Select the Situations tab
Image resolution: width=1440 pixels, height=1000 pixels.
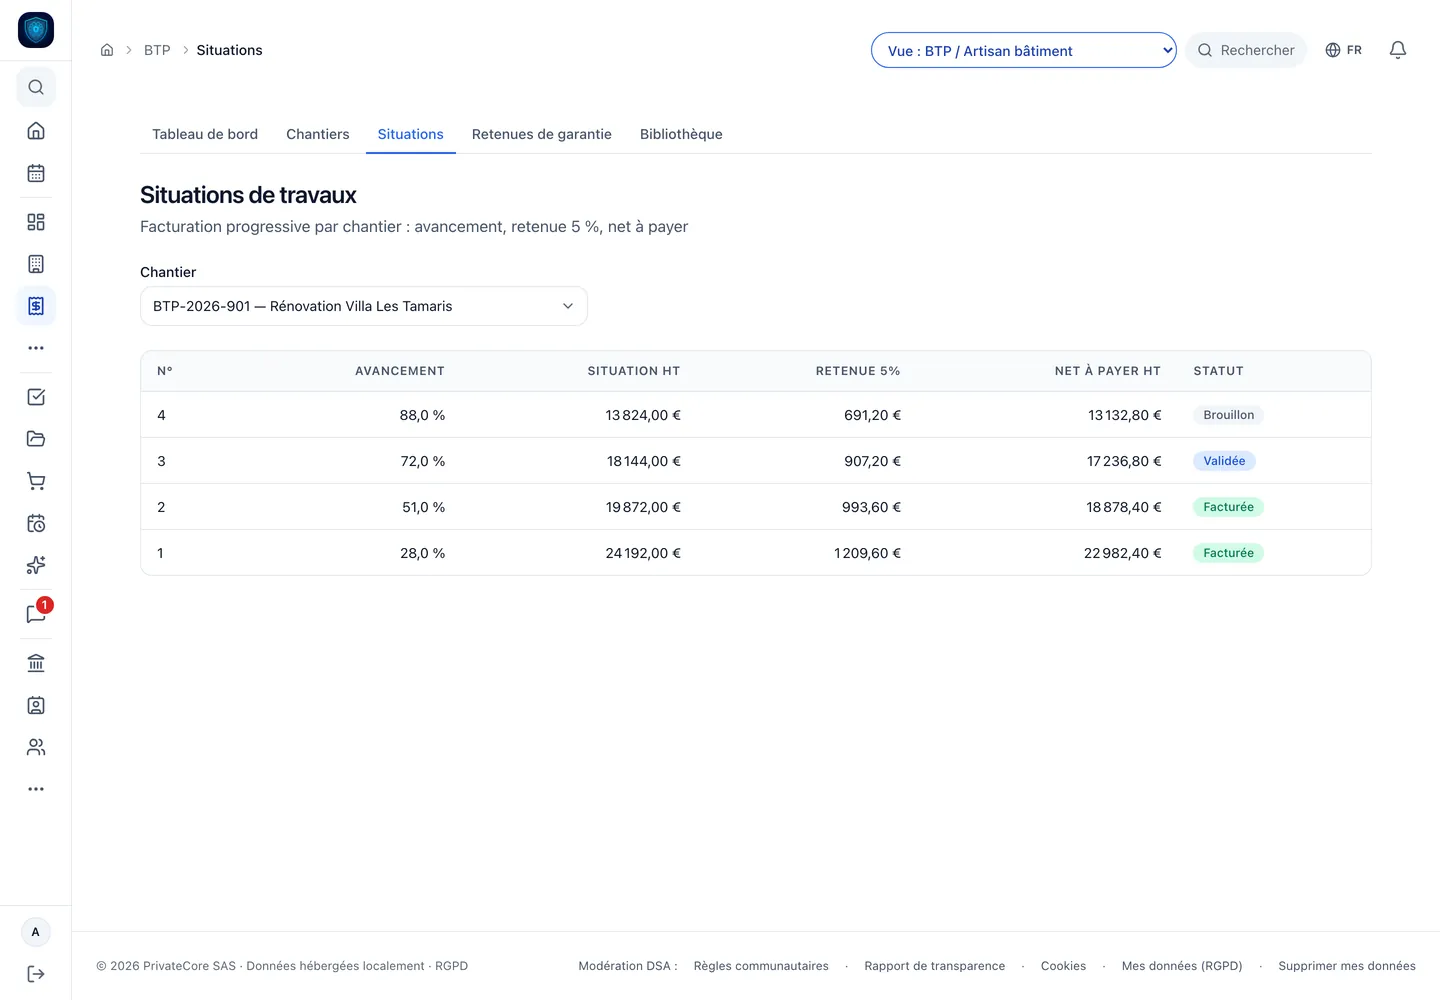411,134
